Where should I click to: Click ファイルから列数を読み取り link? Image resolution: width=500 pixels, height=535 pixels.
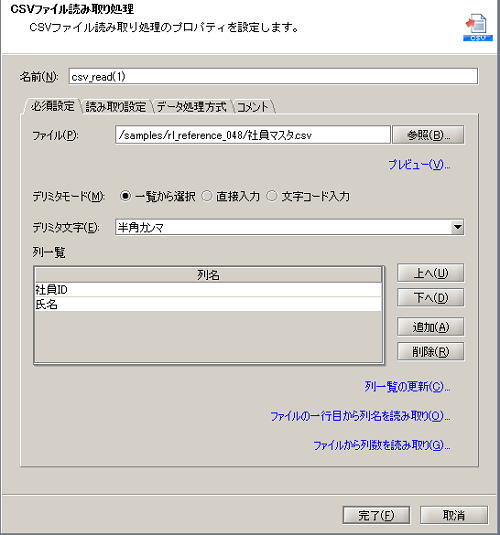(x=382, y=446)
